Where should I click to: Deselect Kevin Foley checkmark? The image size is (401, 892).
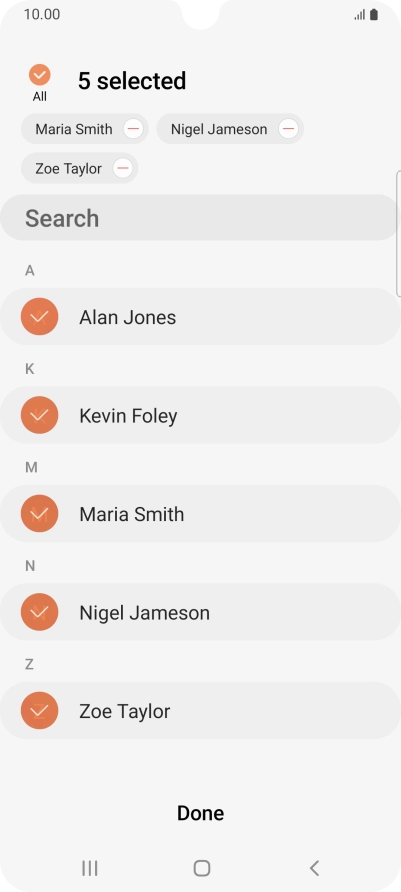(39, 415)
